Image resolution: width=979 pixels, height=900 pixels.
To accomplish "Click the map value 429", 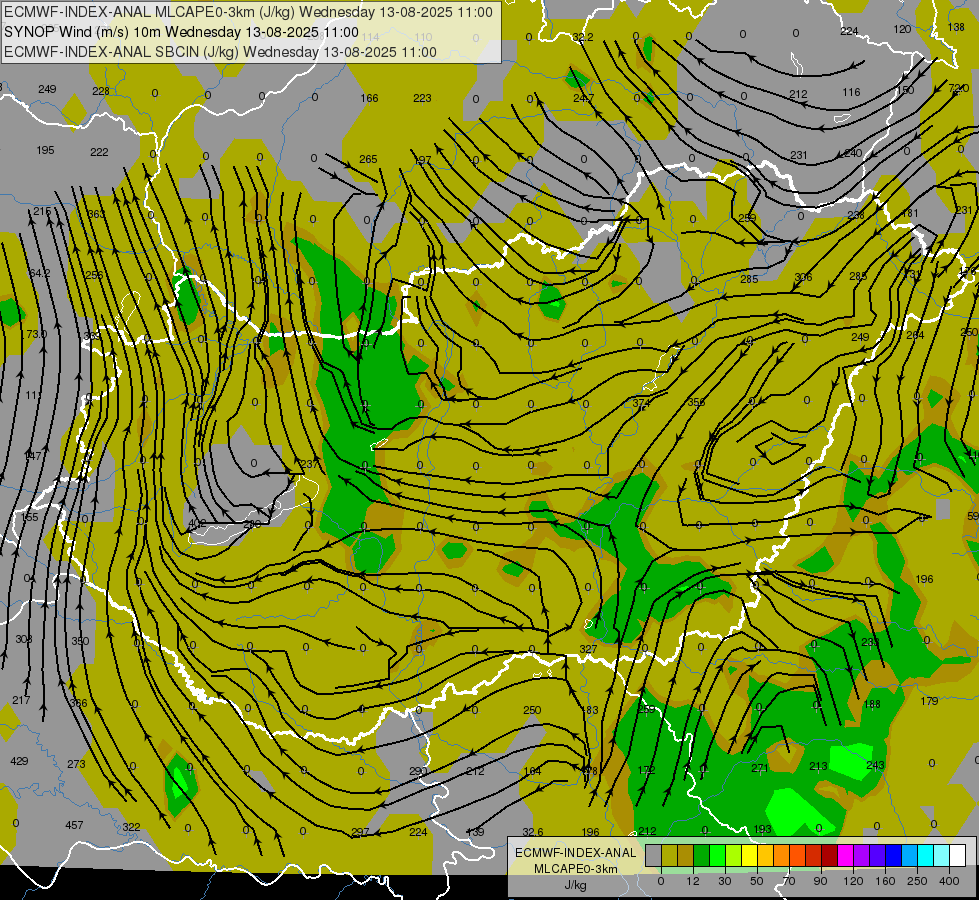I will [19, 761].
